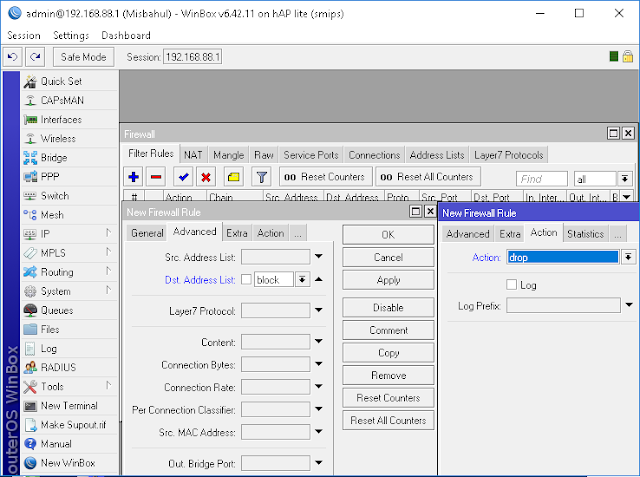Open the Settings menu
Screen dimensions: 640x477
tap(71, 35)
